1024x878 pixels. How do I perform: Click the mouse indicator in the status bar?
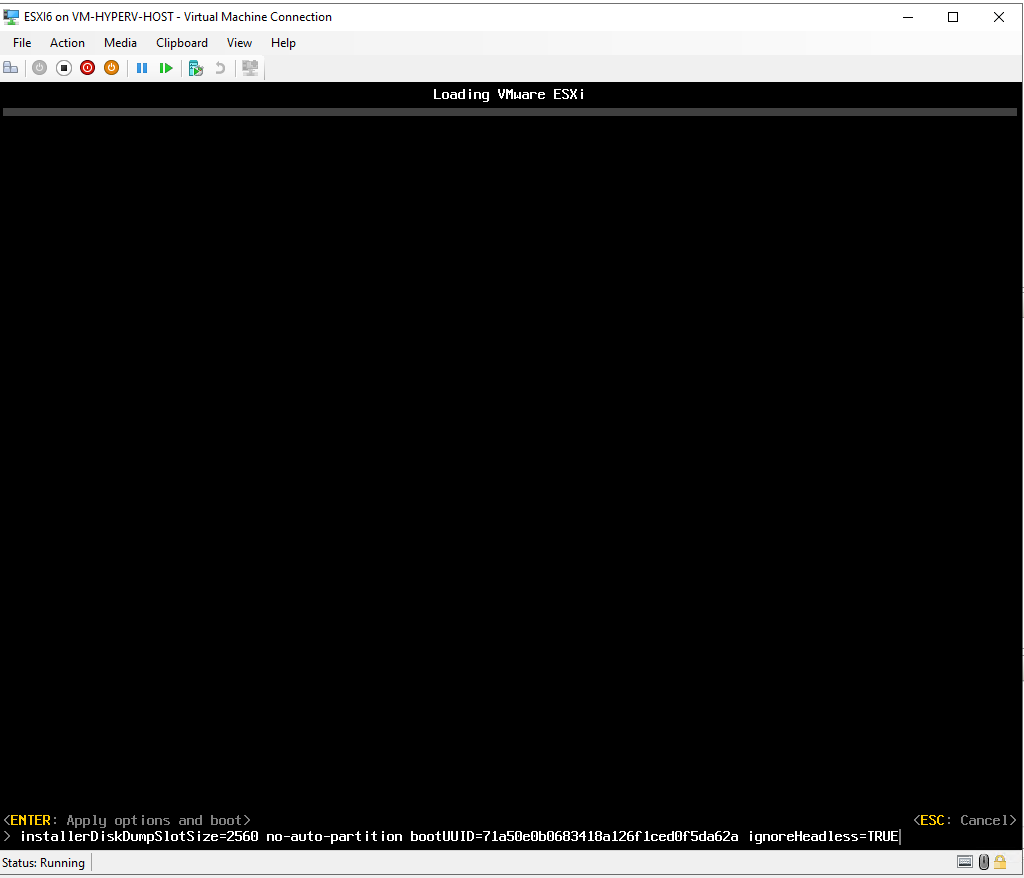984,862
